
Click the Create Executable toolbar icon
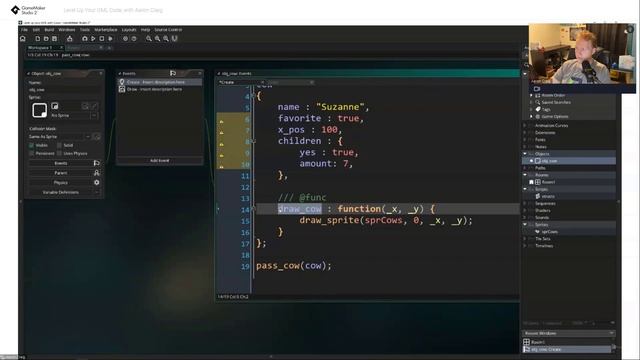[x=69, y=38]
